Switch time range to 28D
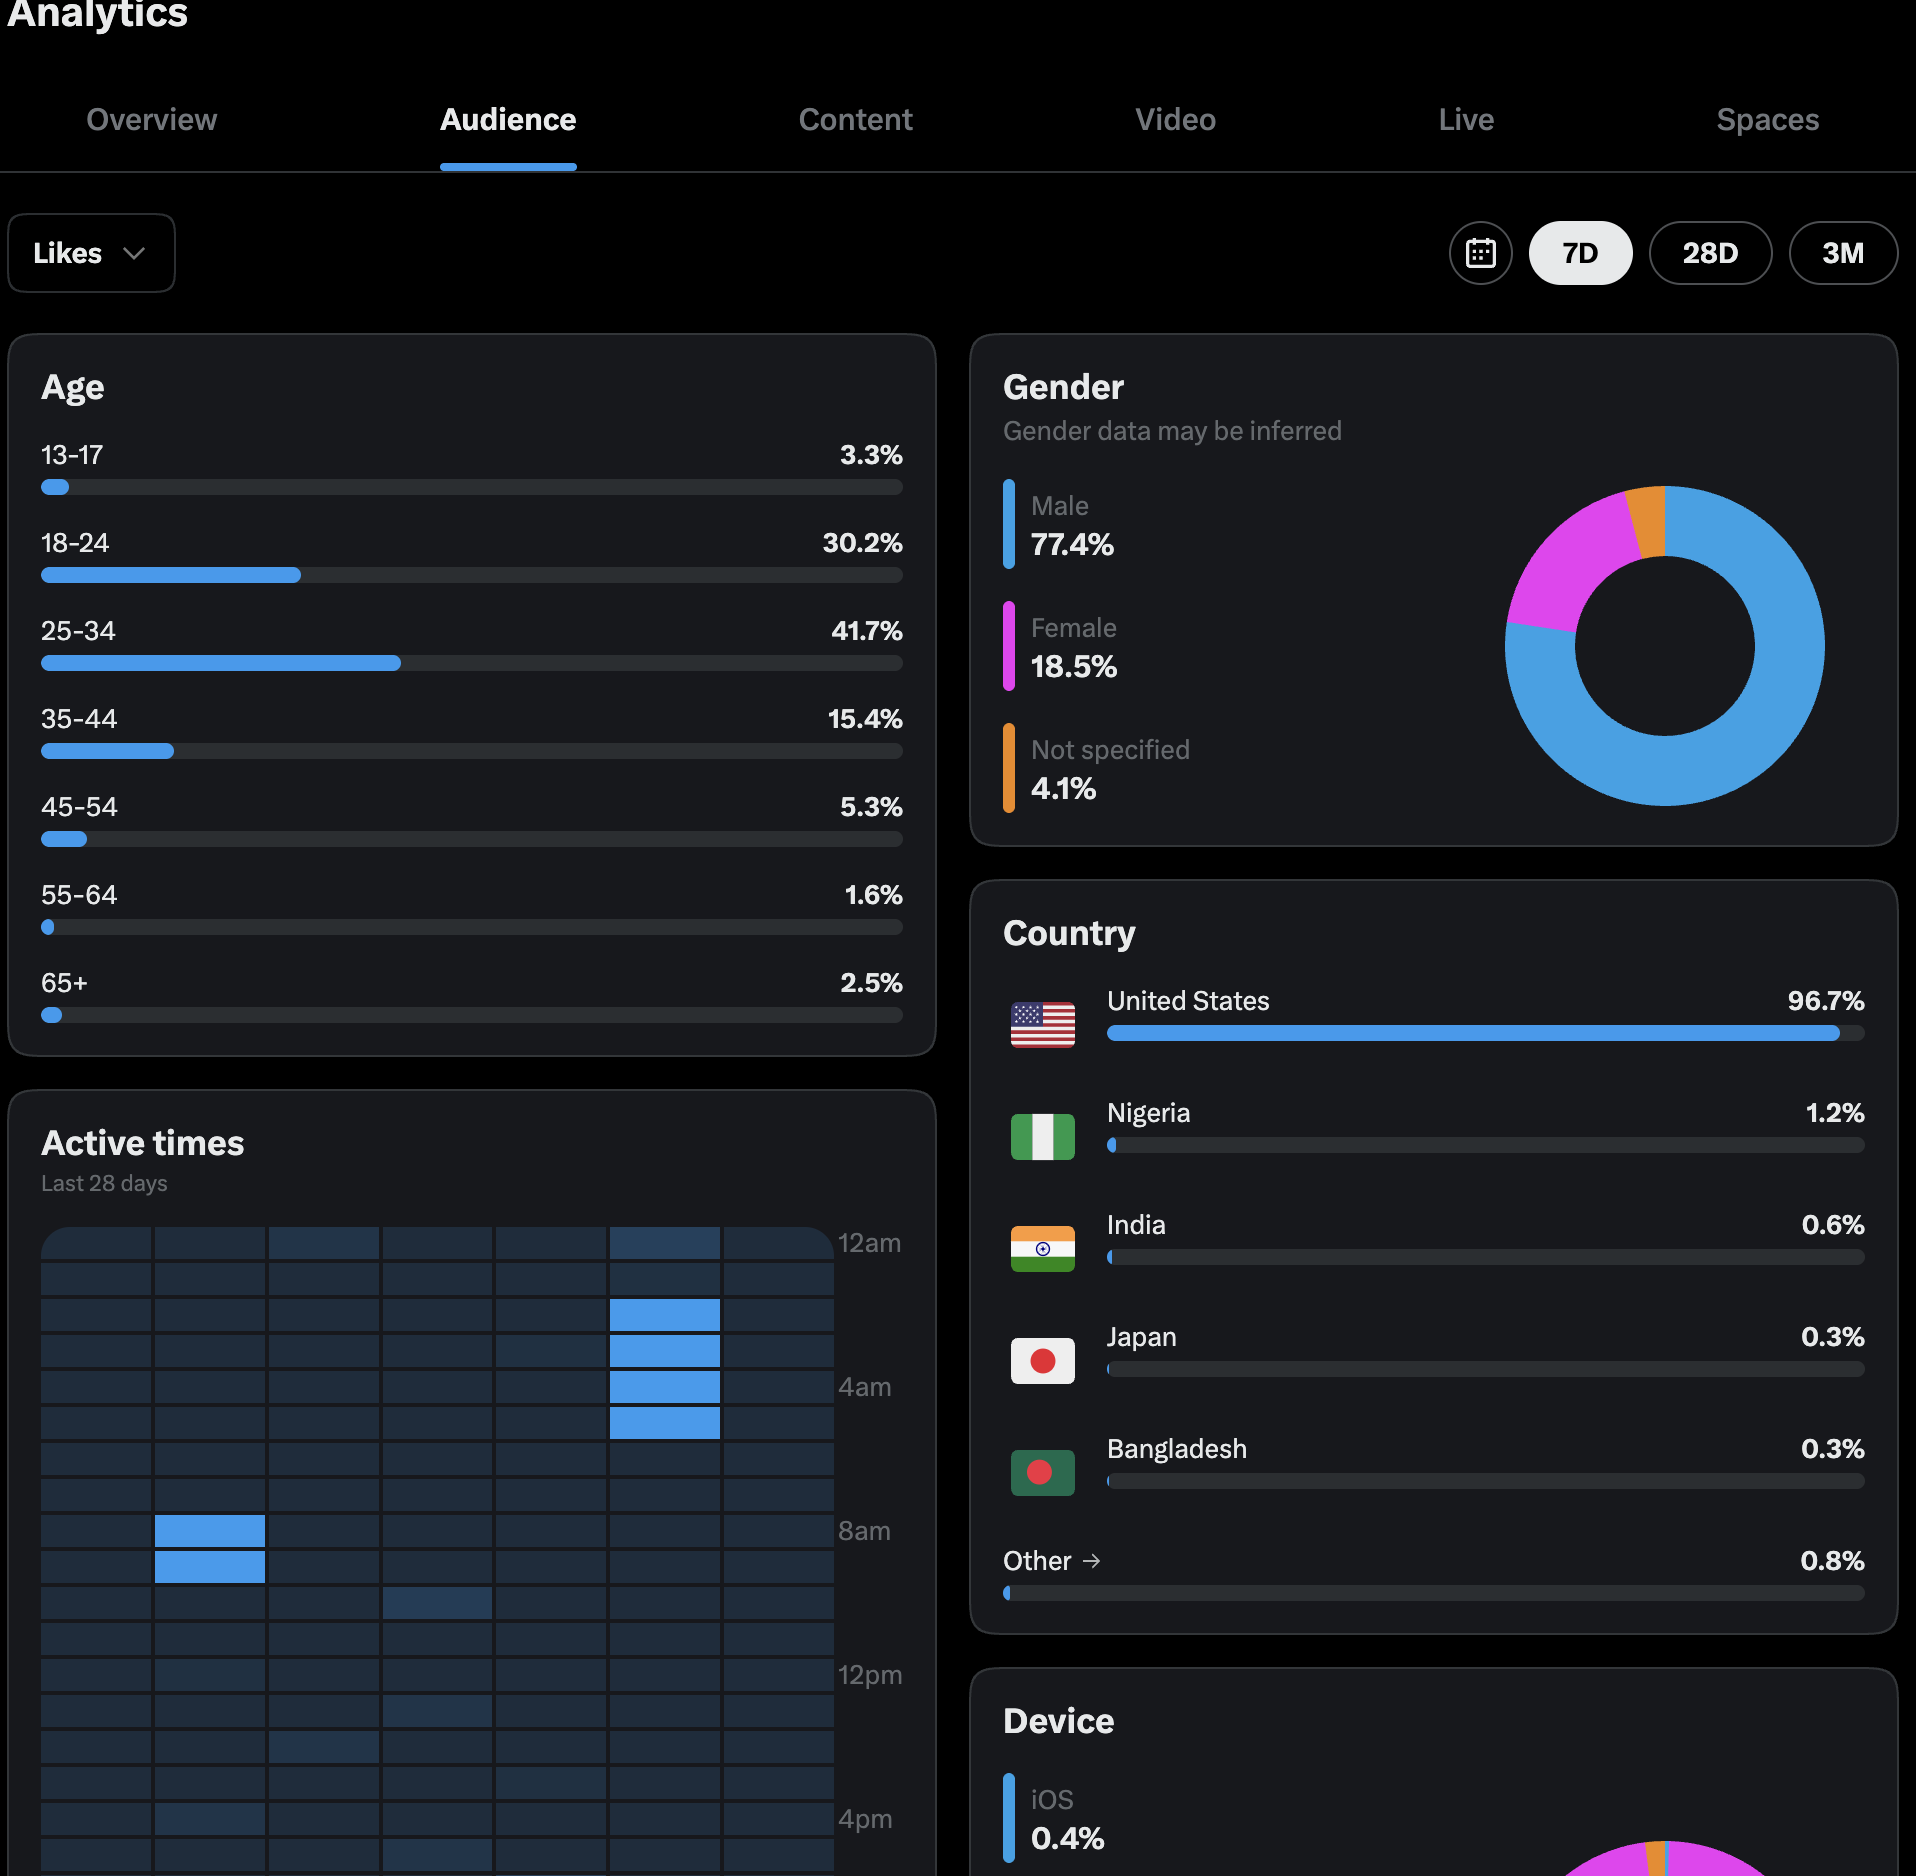Viewport: 1916px width, 1876px height. tap(1710, 253)
